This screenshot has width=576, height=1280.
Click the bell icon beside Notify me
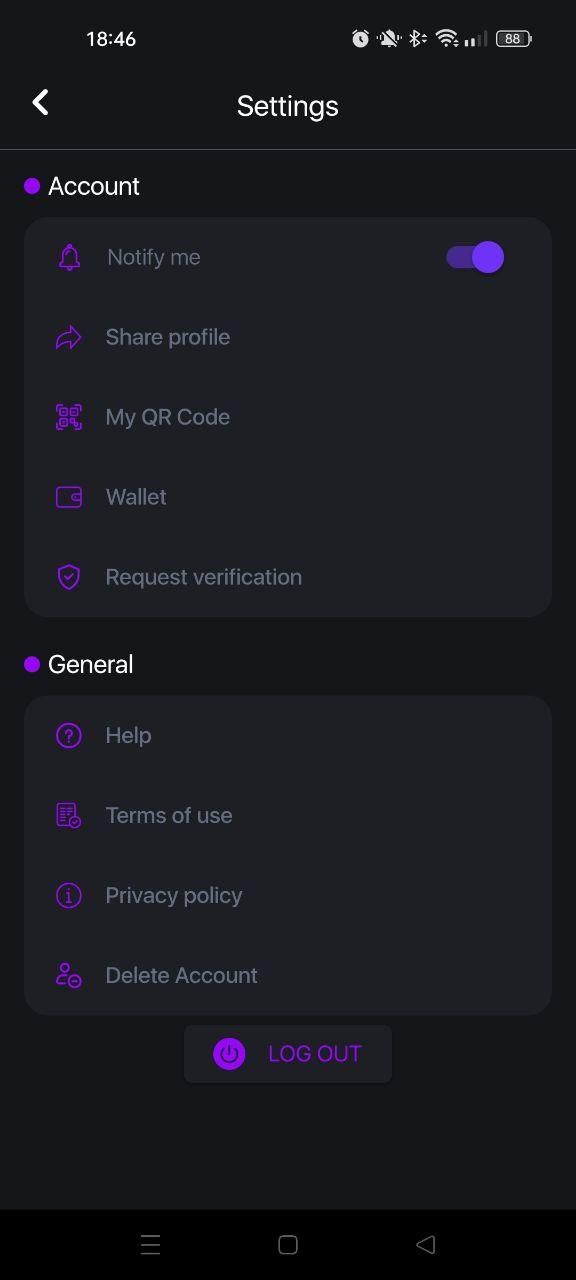tap(69, 257)
